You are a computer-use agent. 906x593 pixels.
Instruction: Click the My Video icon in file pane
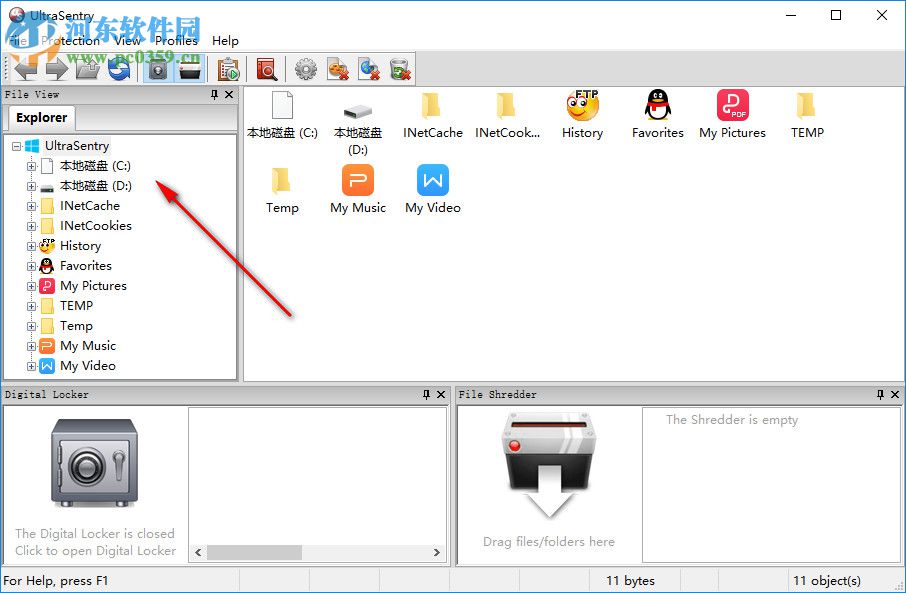point(433,180)
